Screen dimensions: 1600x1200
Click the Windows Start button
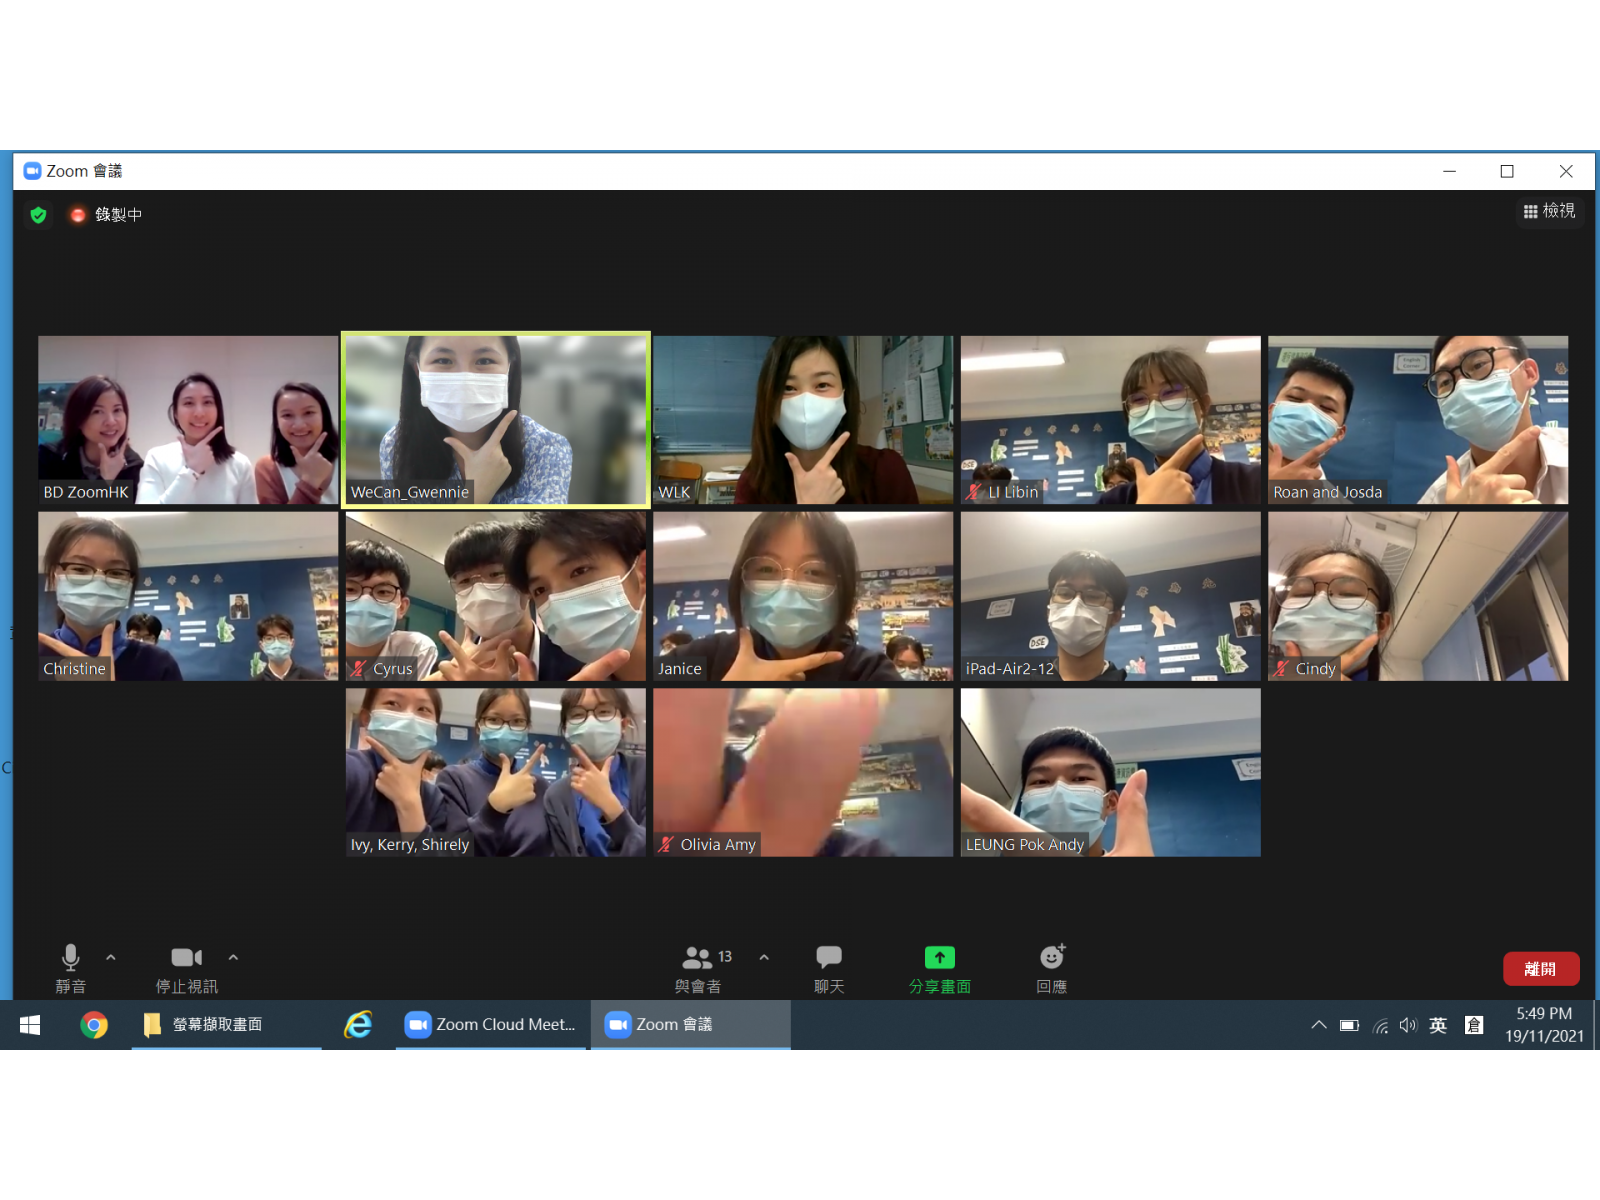(x=30, y=1025)
